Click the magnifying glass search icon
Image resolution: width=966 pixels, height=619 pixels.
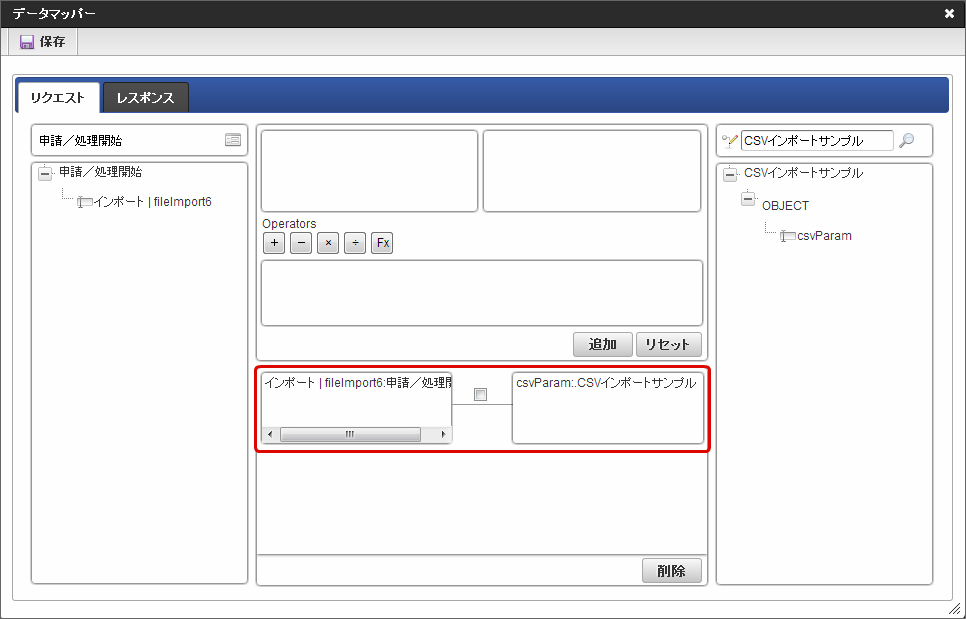(x=906, y=140)
